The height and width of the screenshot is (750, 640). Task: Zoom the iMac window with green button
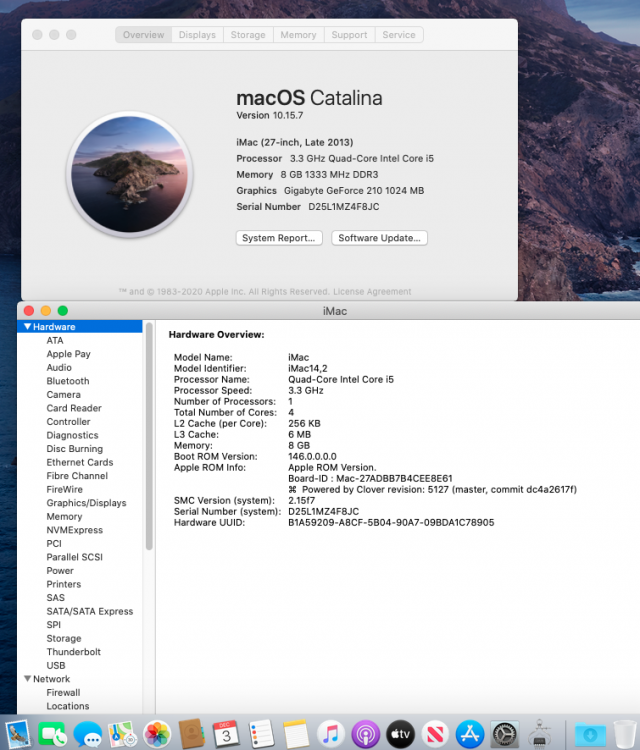coord(63,311)
